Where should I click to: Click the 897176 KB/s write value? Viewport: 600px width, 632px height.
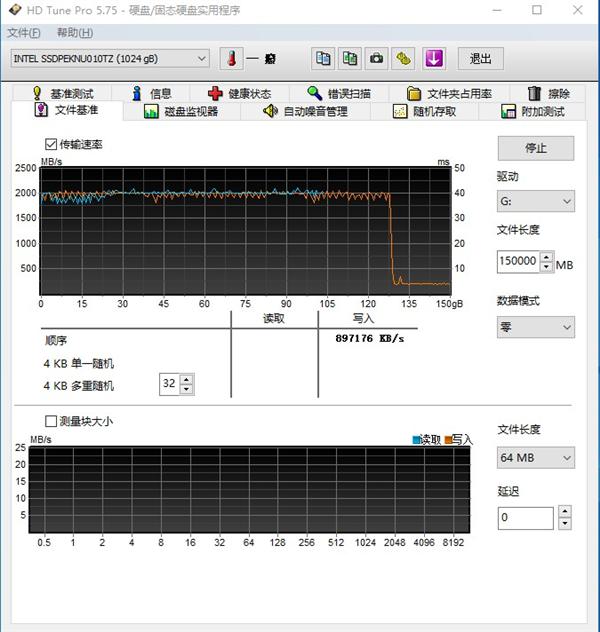[370, 339]
